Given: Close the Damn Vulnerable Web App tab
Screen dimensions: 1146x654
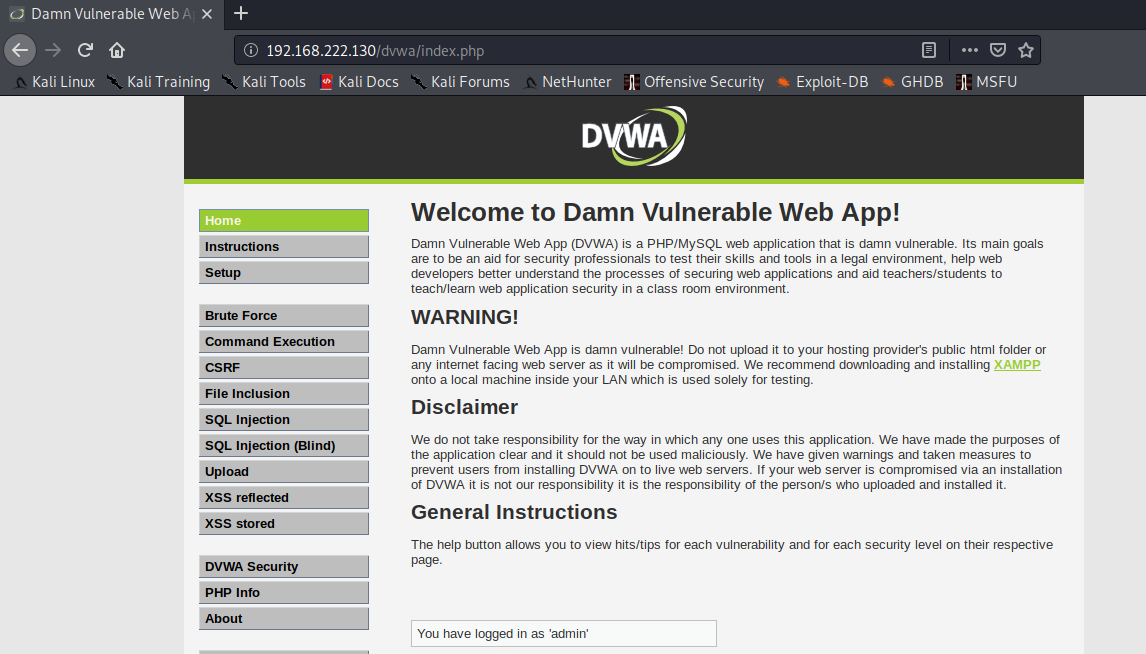Looking at the screenshot, I should click(x=207, y=14).
